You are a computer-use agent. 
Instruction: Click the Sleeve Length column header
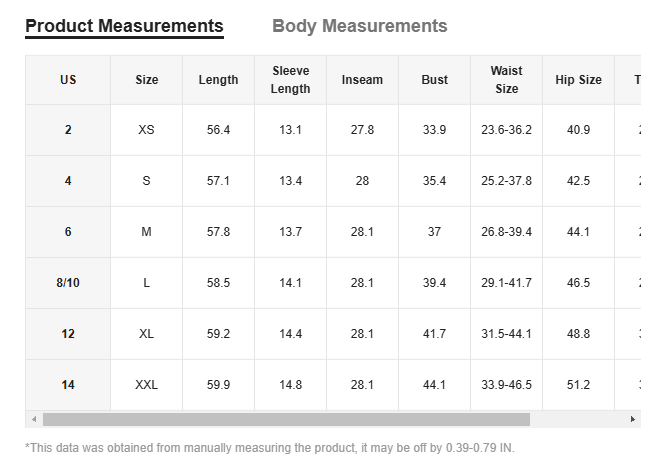point(290,80)
